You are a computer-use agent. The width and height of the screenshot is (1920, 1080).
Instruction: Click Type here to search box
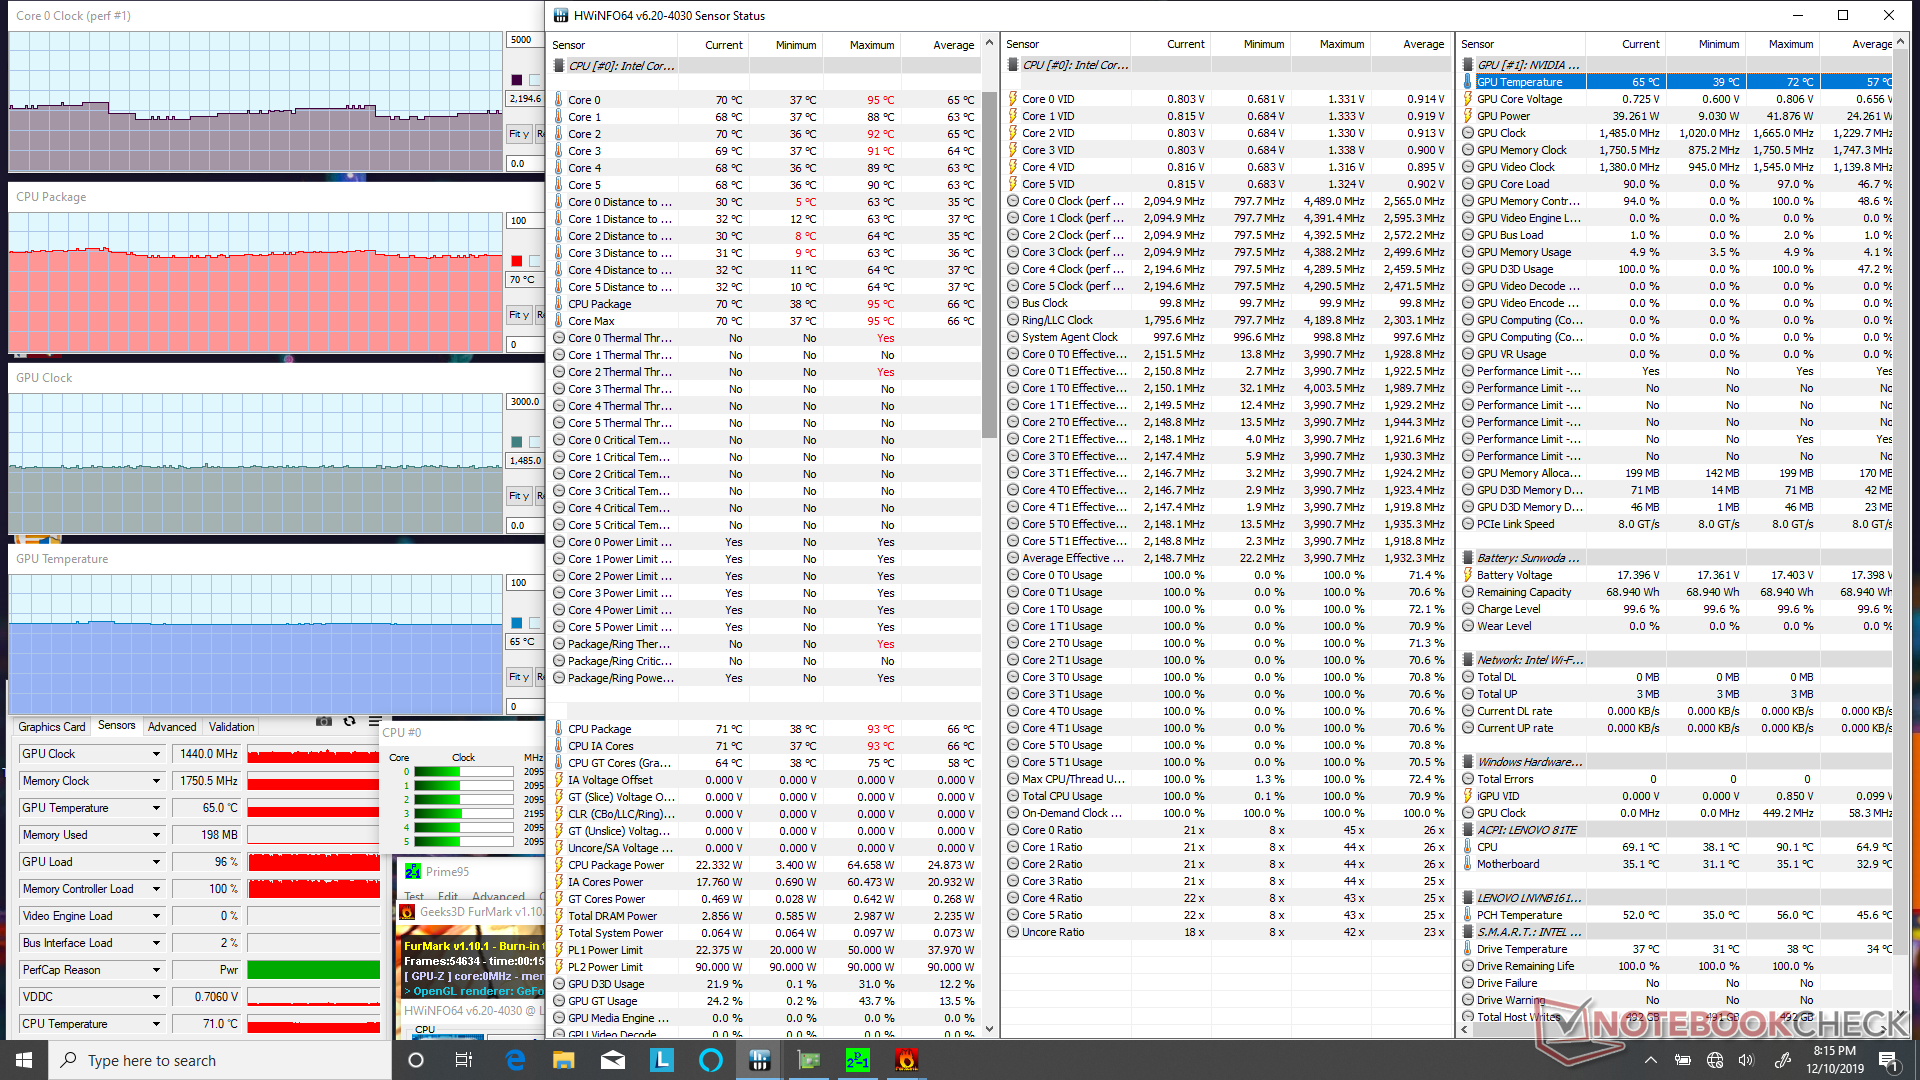[220, 1060]
